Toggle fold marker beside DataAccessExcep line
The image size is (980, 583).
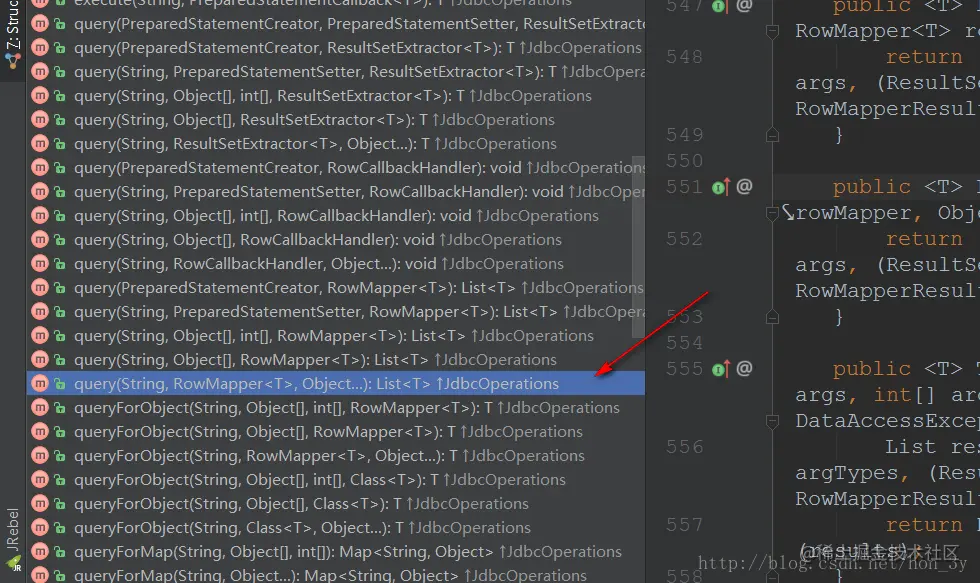(772, 422)
